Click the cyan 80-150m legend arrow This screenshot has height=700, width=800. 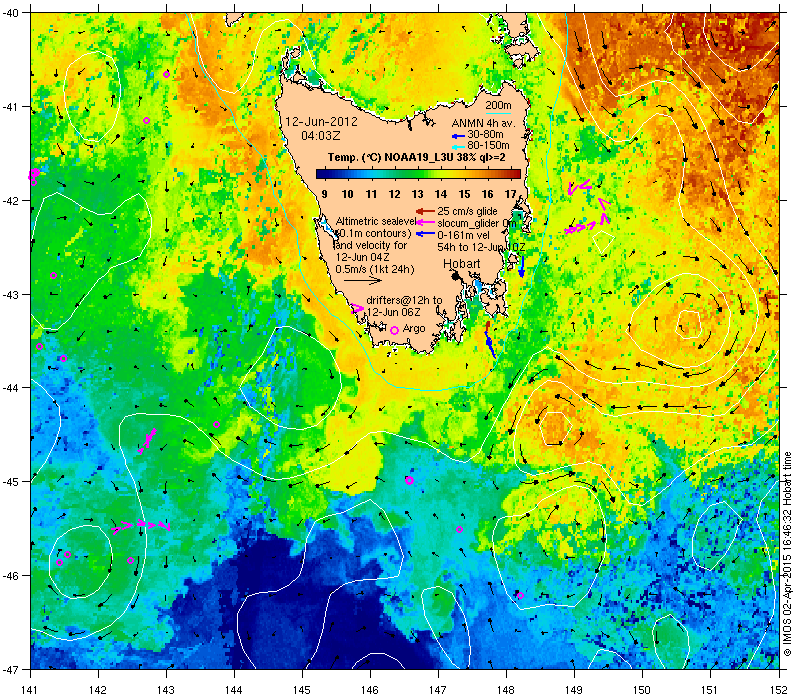[458, 146]
